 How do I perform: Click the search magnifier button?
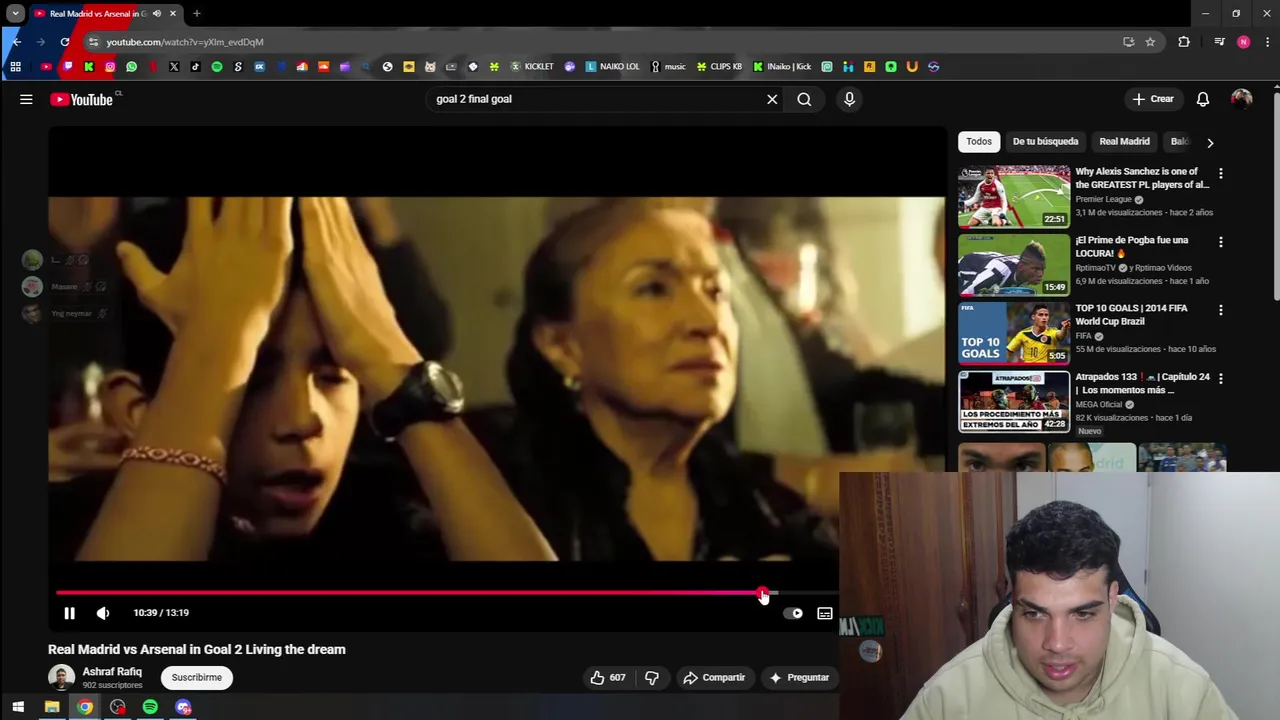804,99
